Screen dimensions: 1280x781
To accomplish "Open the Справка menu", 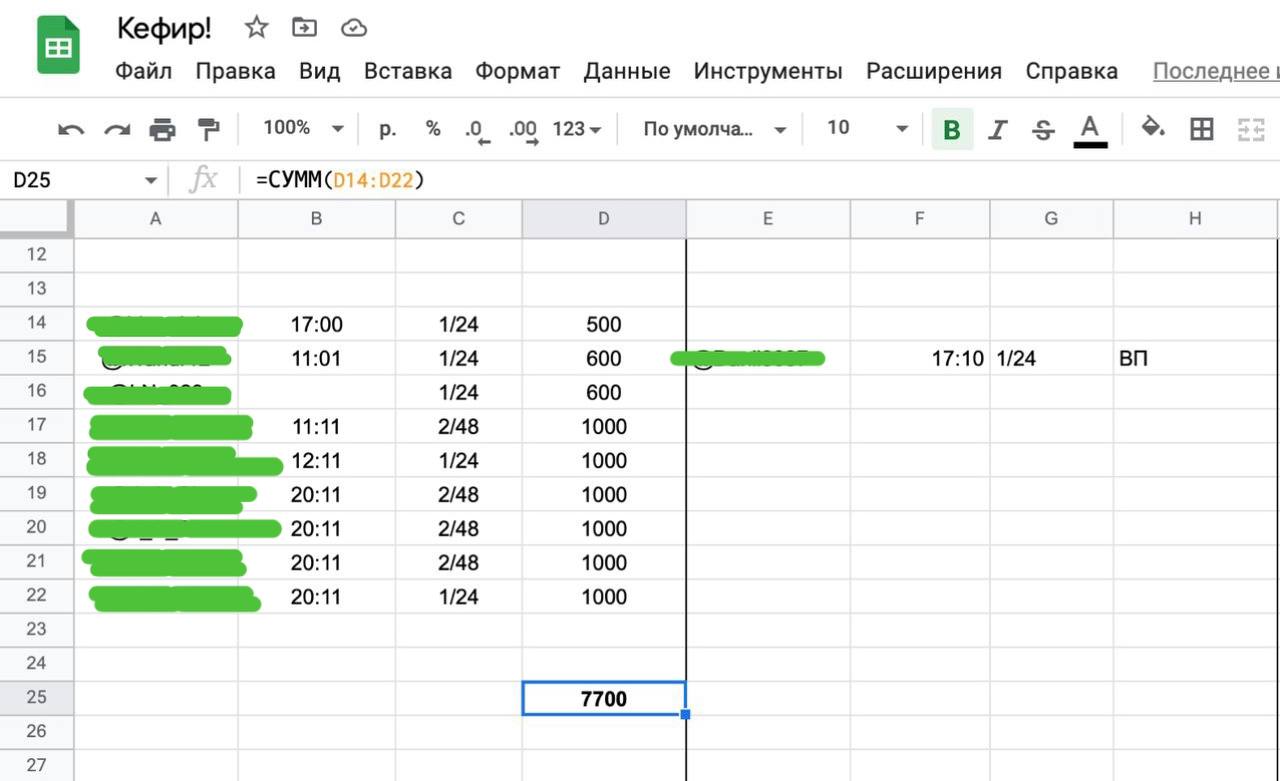I will [x=1071, y=71].
